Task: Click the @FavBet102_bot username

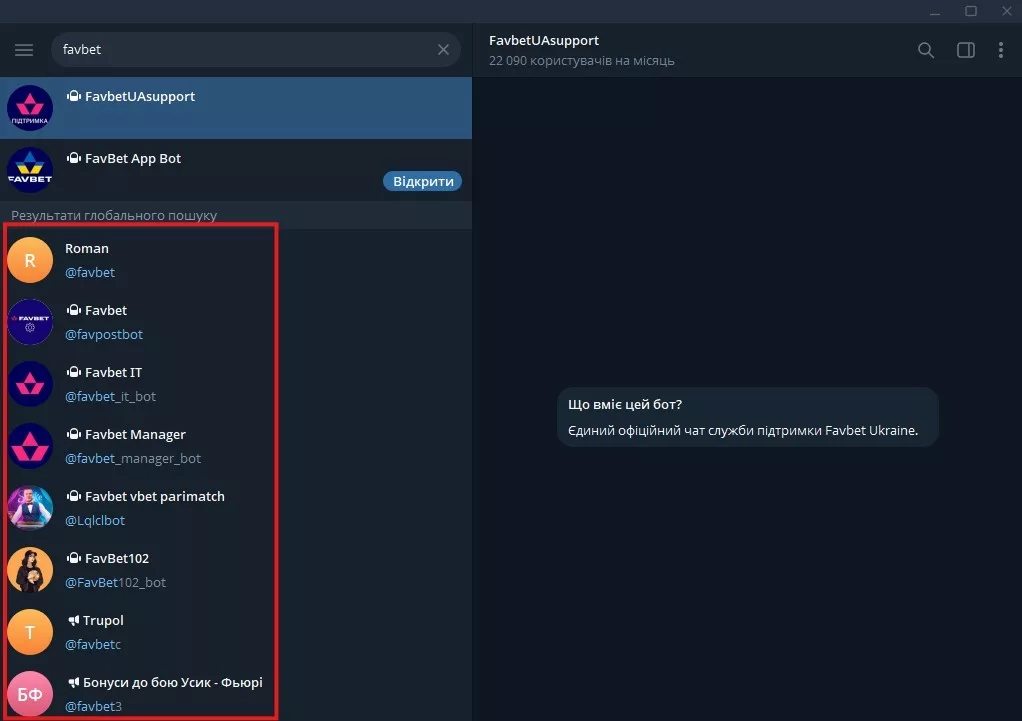Action: 115,582
